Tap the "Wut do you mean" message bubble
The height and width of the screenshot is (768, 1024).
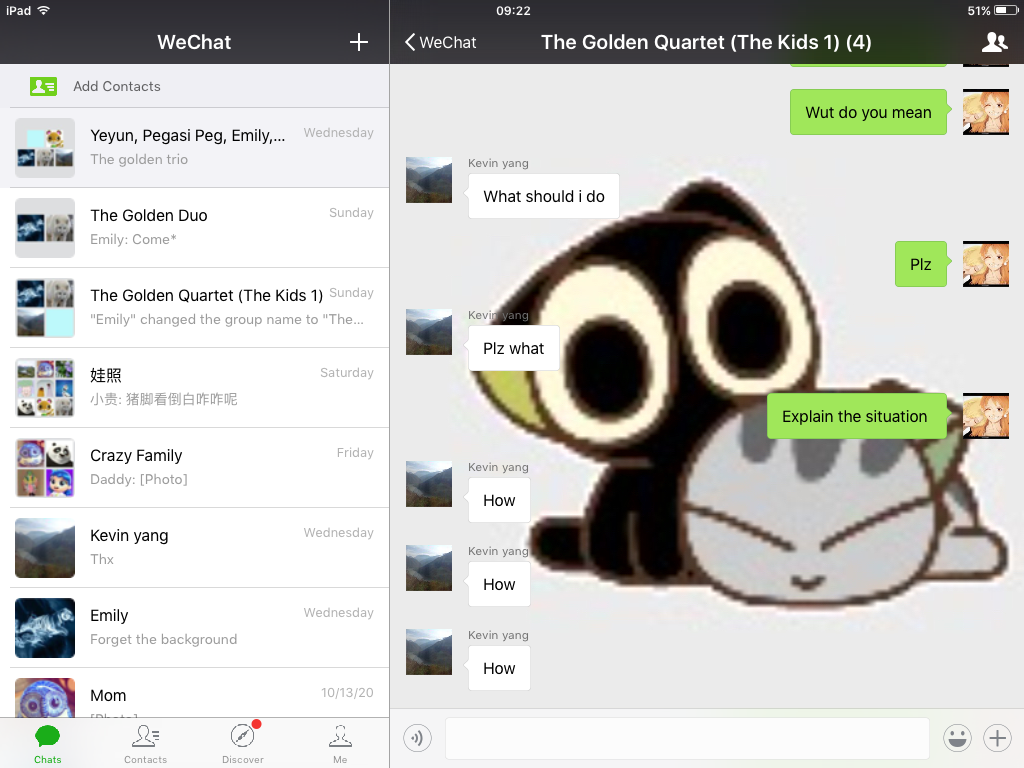pos(868,112)
